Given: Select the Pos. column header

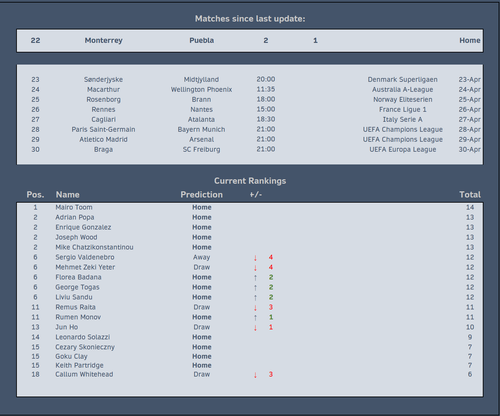Looking at the screenshot, I should pyautogui.click(x=35, y=195).
